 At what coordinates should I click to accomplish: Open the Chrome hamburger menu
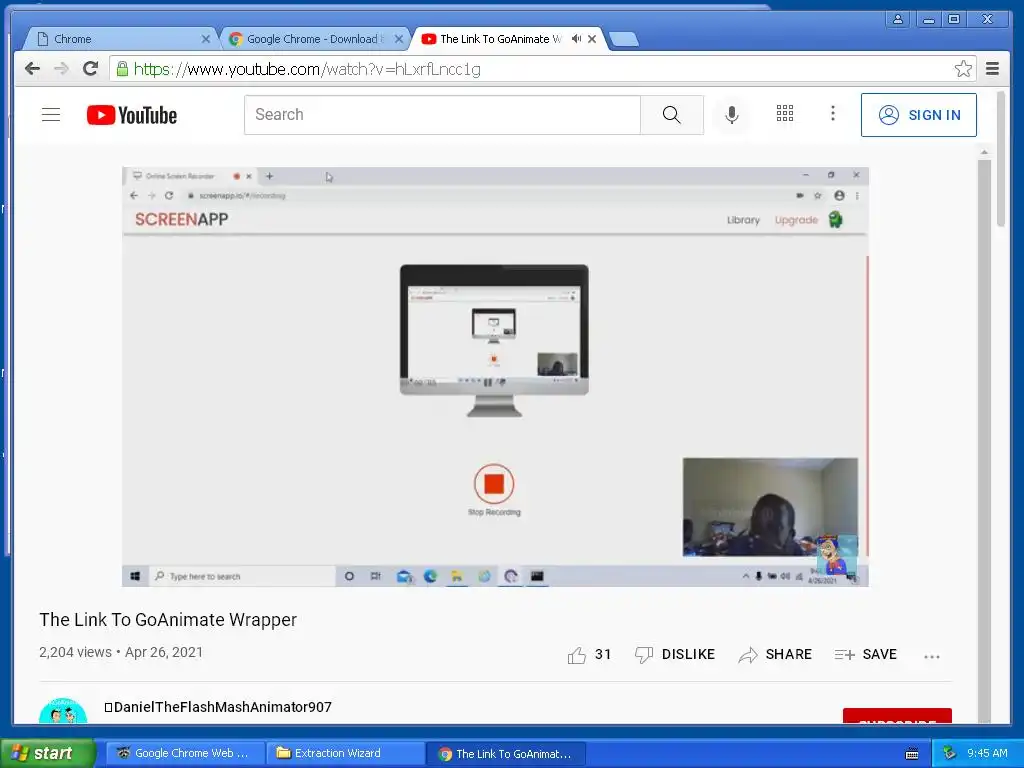(992, 69)
